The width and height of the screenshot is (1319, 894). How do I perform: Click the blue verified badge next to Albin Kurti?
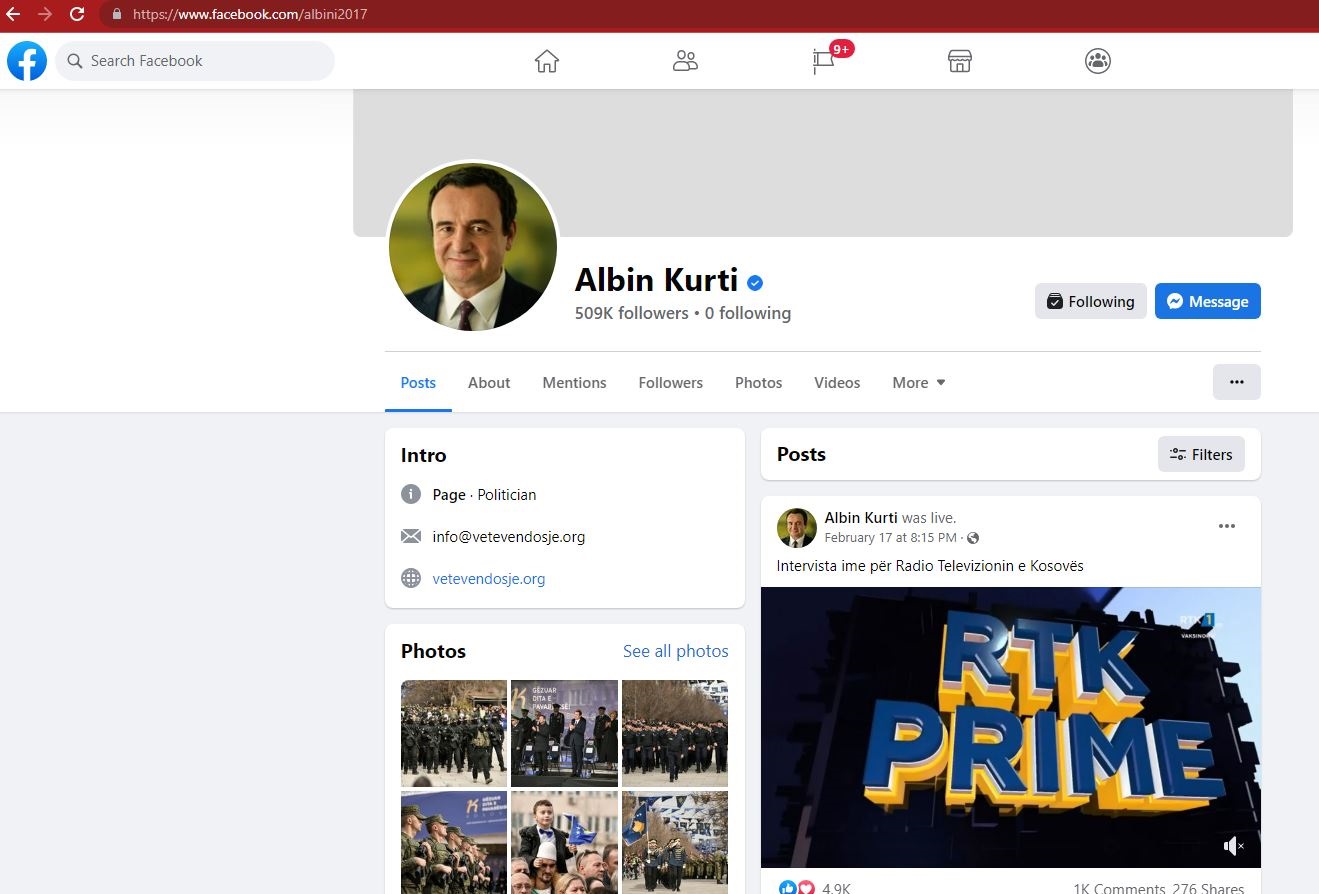click(x=755, y=283)
